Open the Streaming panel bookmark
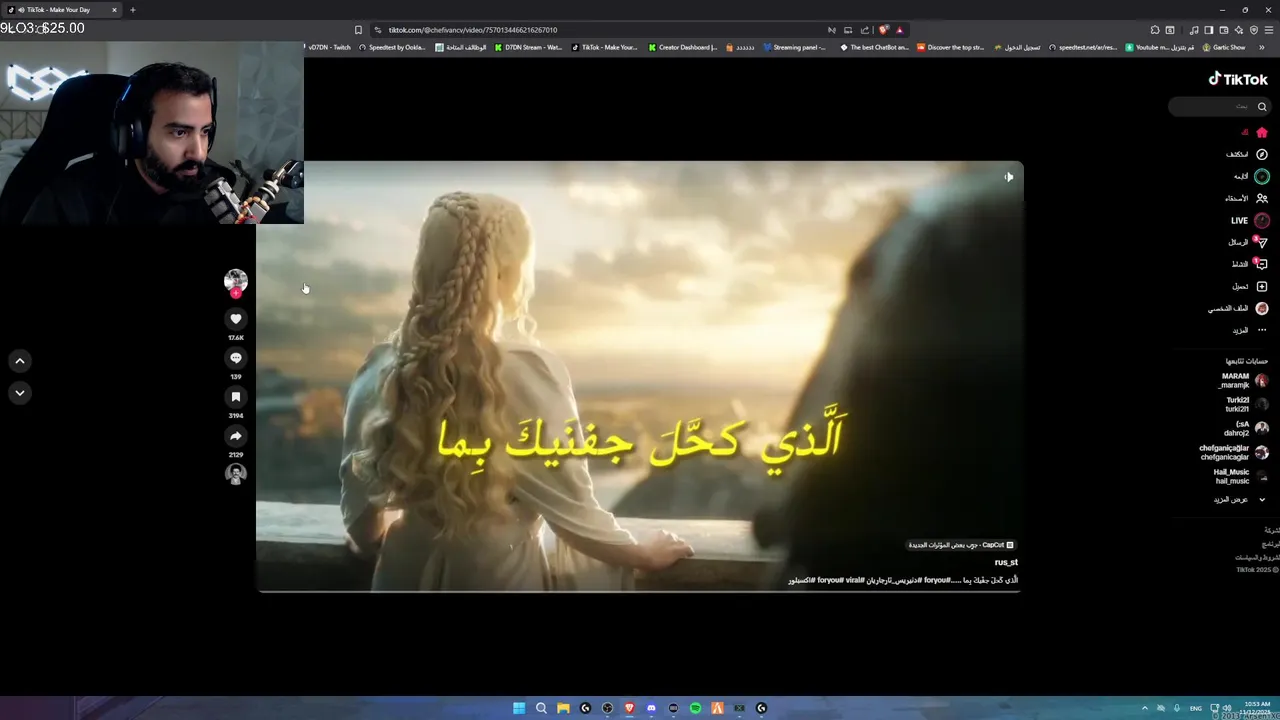Image resolution: width=1280 pixels, height=720 pixels. (x=795, y=47)
